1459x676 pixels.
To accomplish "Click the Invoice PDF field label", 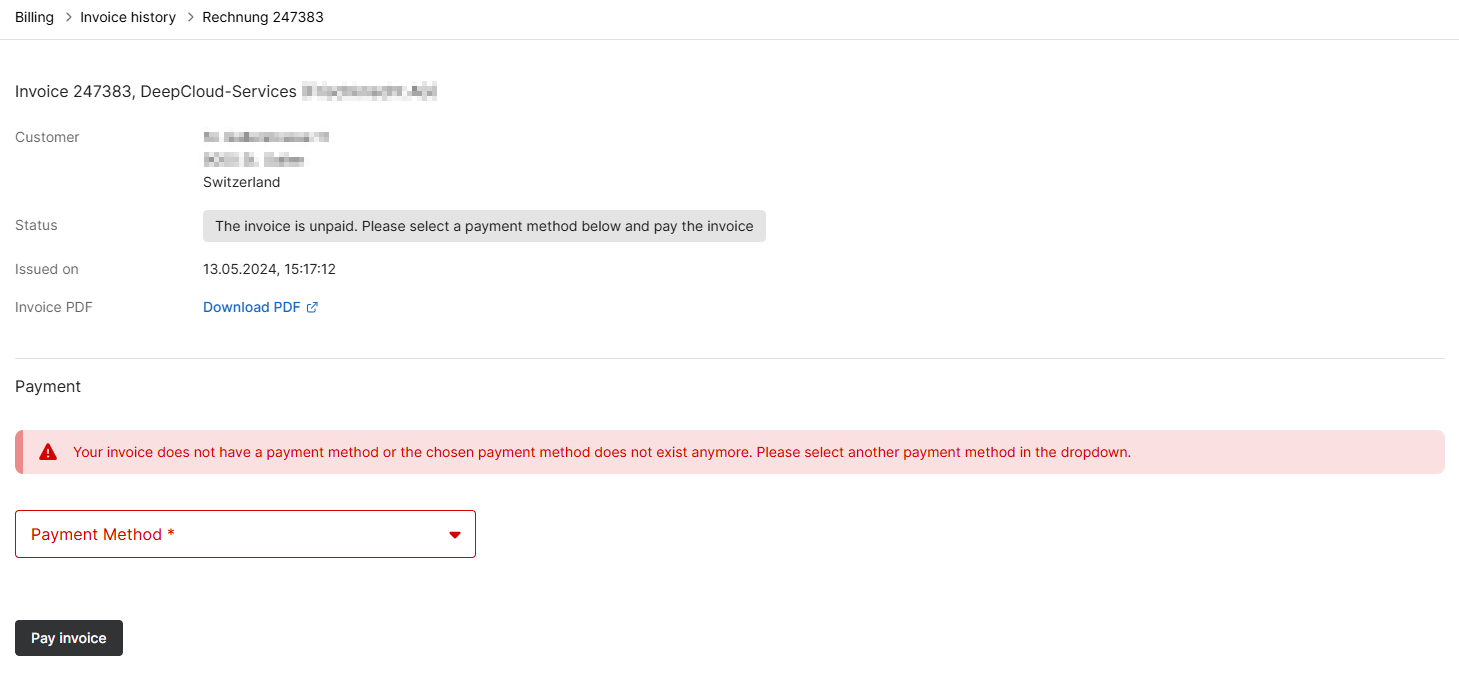I will (54, 307).
